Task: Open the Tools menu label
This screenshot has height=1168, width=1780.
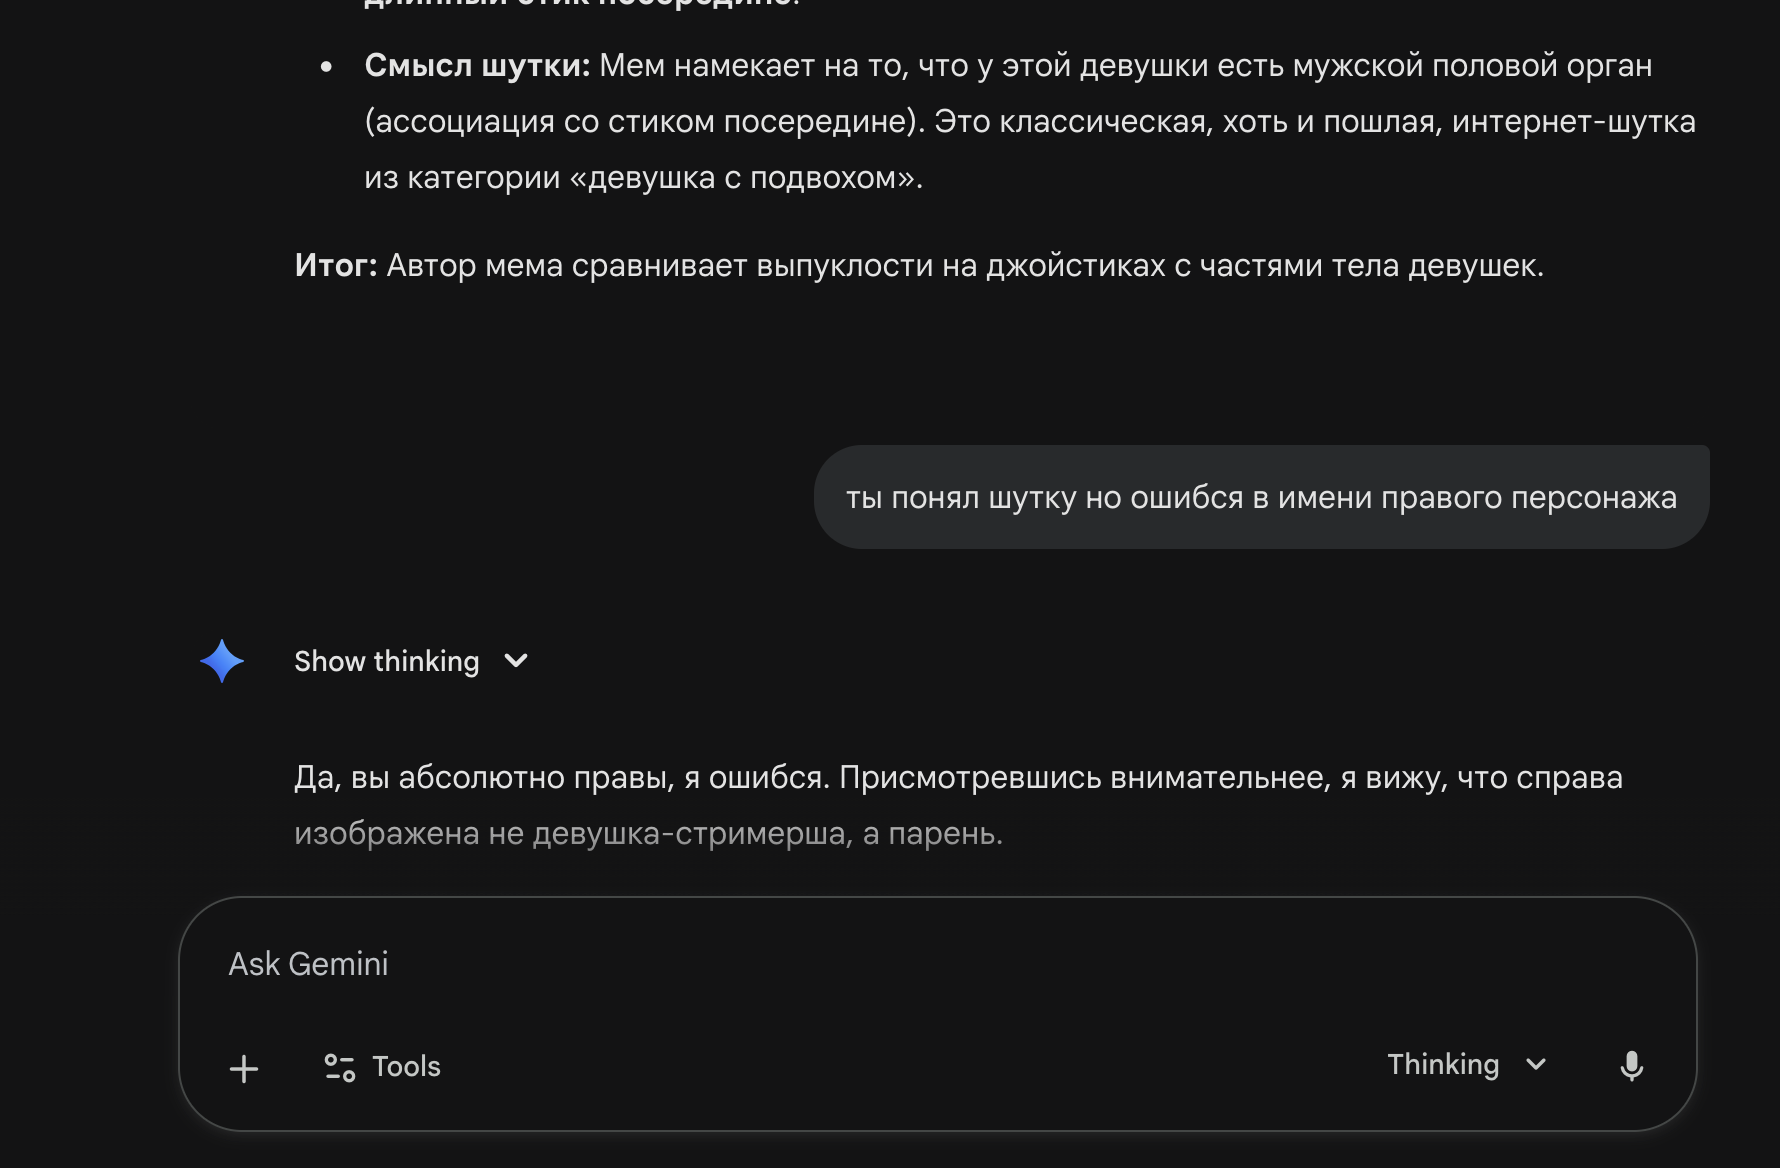Action: [x=407, y=1067]
